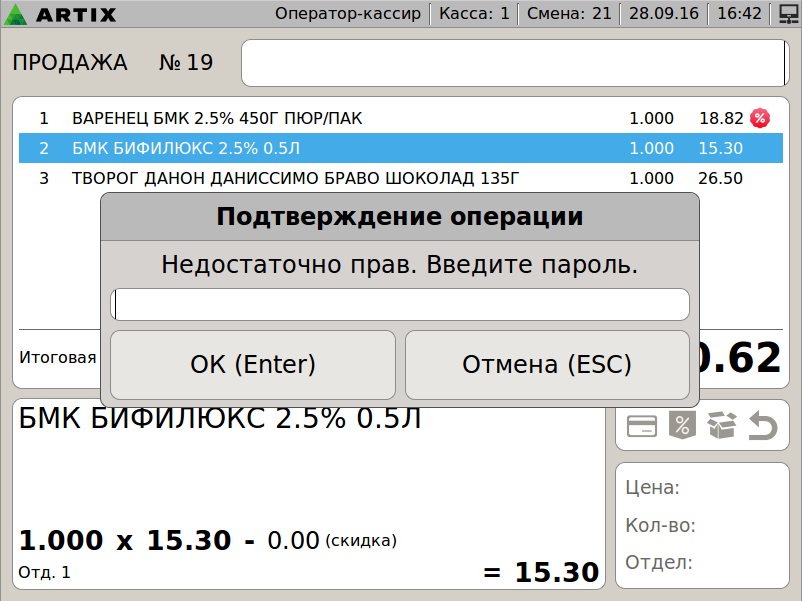Click the green Artix logo
This screenshot has height=601, width=802.
coord(20,14)
